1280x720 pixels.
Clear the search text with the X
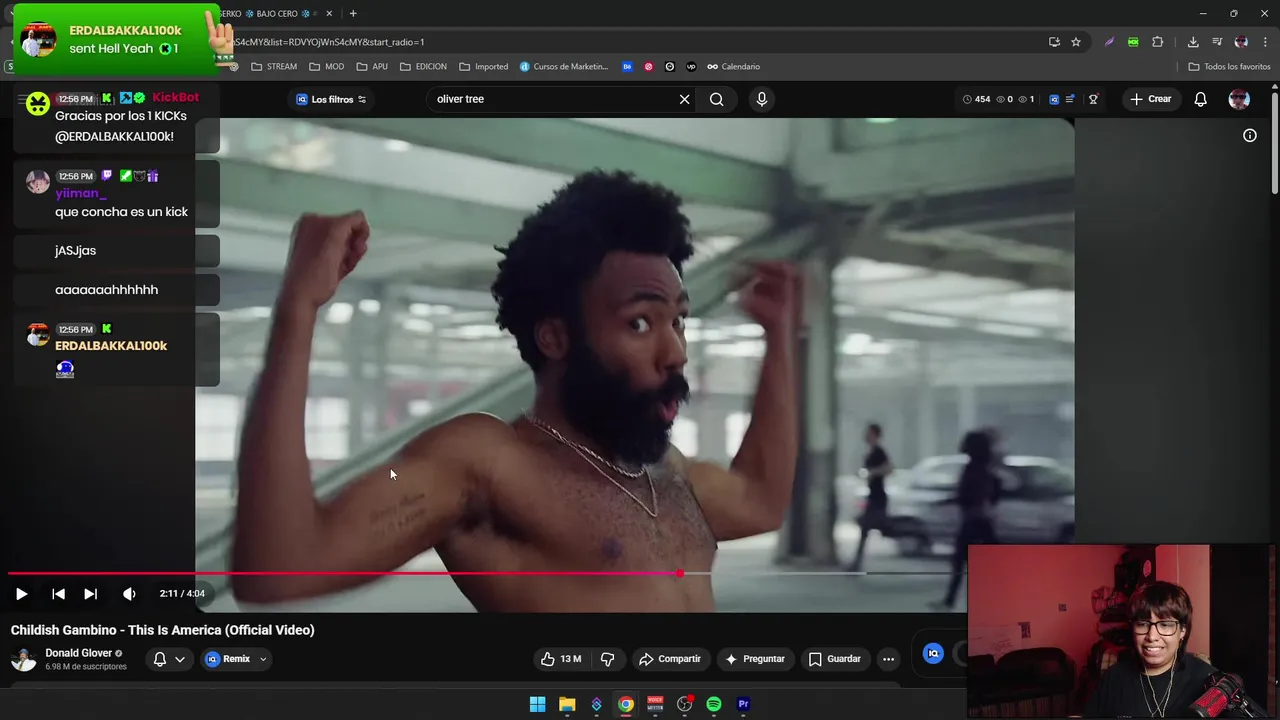(x=685, y=99)
